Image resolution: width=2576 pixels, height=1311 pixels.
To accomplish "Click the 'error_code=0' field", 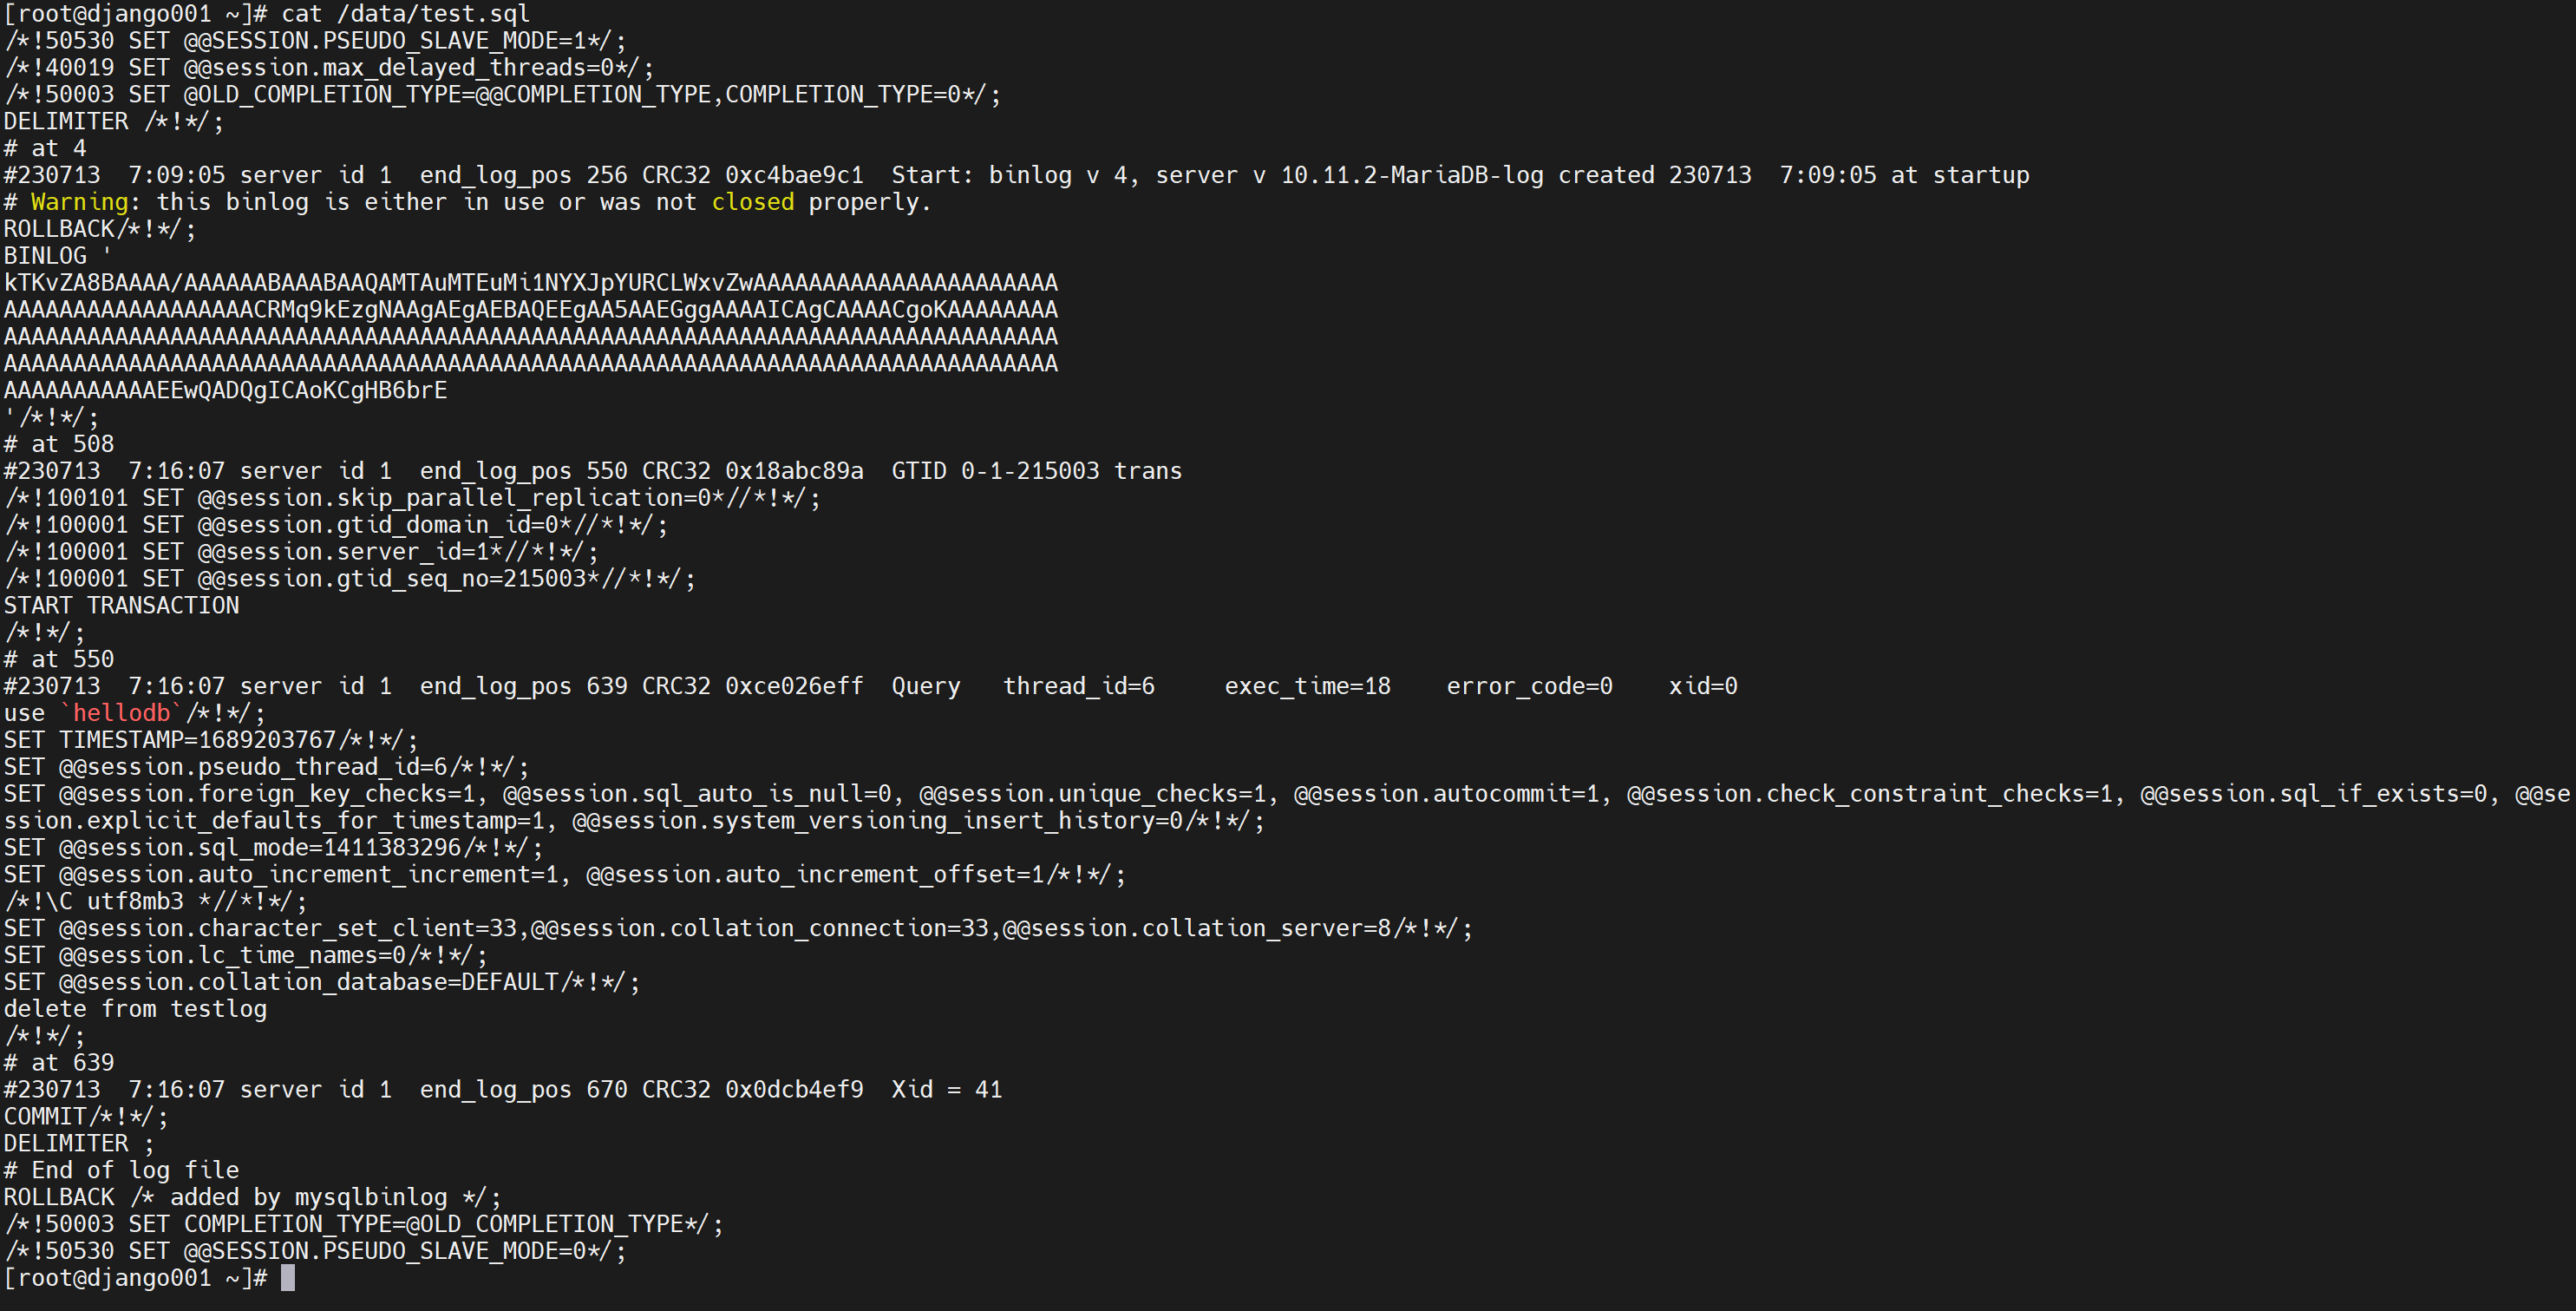I will point(1529,686).
